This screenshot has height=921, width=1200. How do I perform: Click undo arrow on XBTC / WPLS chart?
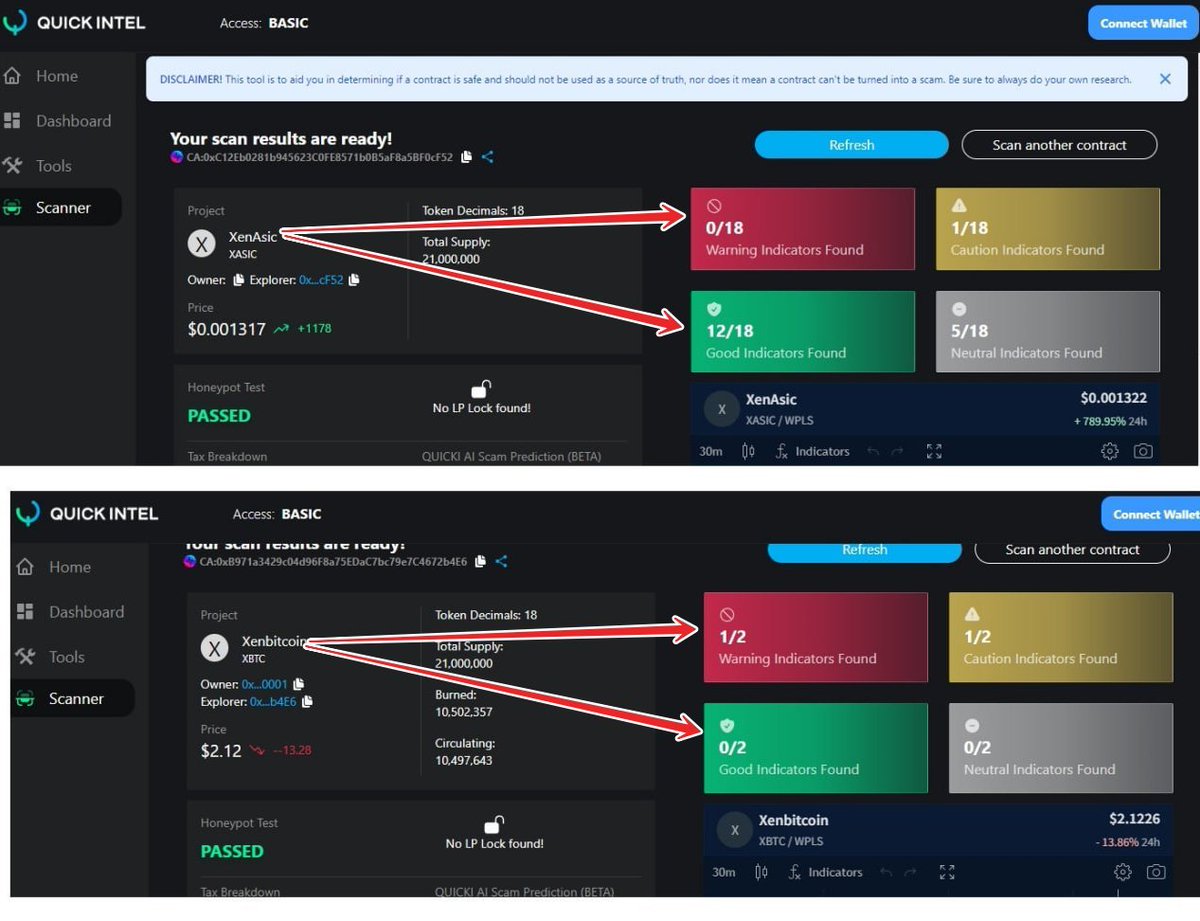[886, 872]
